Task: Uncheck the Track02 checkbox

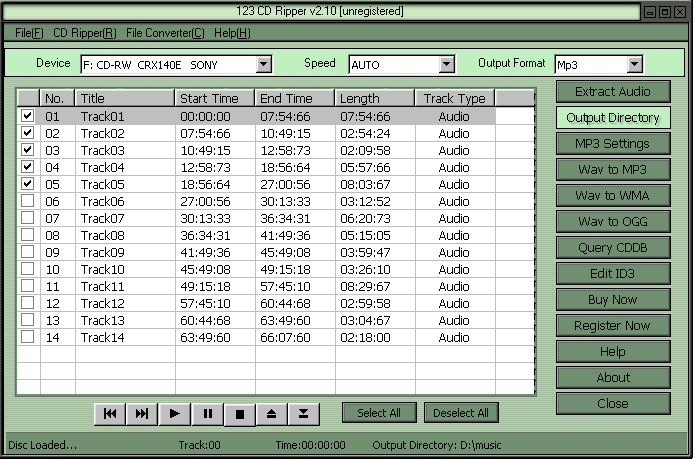Action: pos(27,133)
